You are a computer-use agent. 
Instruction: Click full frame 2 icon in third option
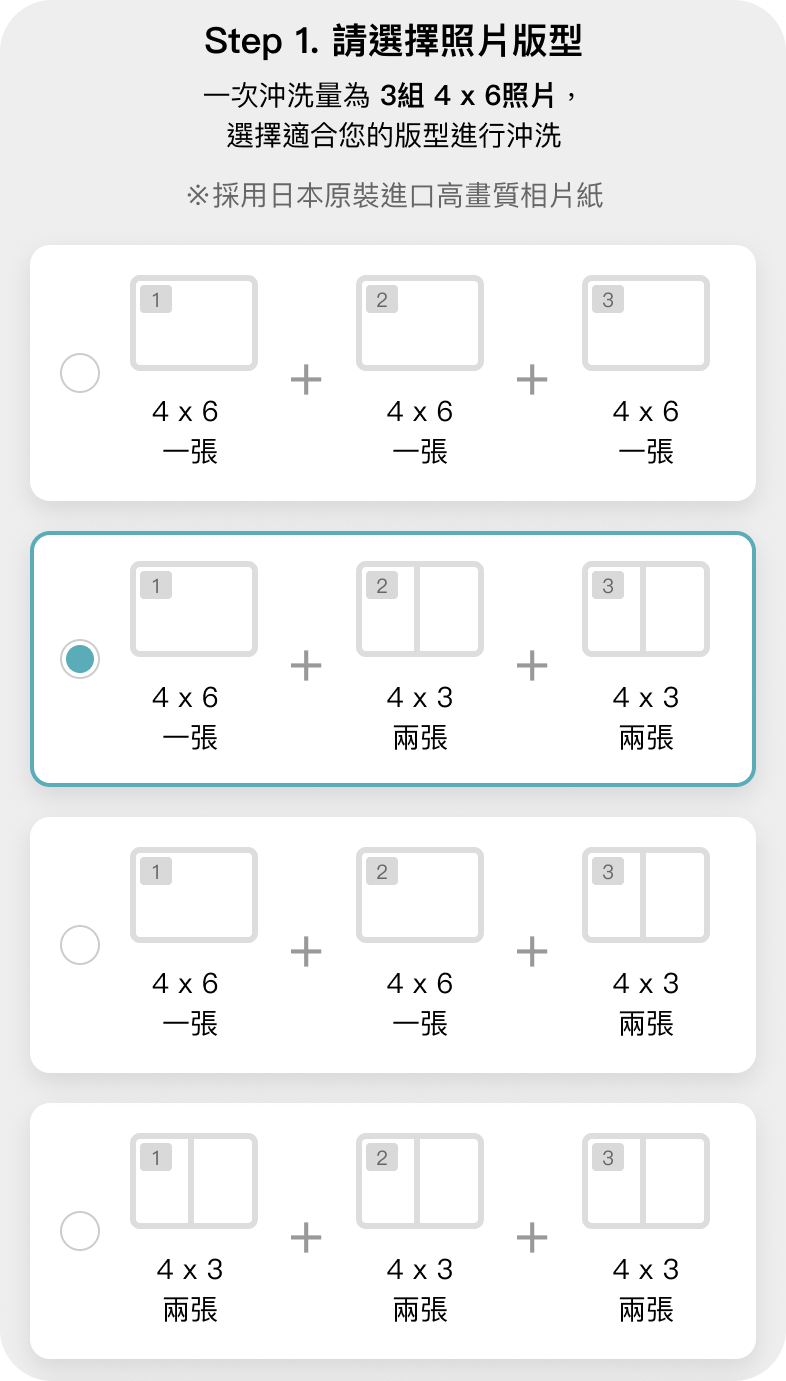click(x=420, y=895)
